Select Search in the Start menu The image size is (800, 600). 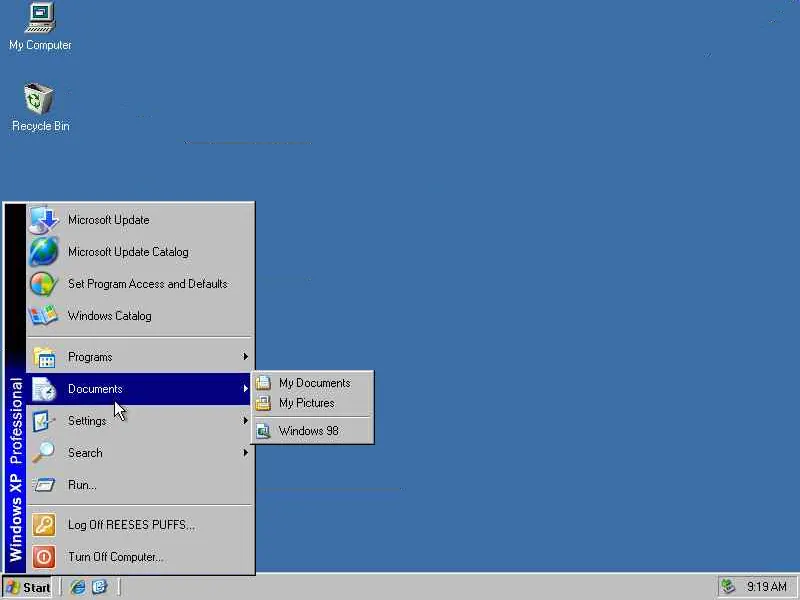(x=140, y=453)
